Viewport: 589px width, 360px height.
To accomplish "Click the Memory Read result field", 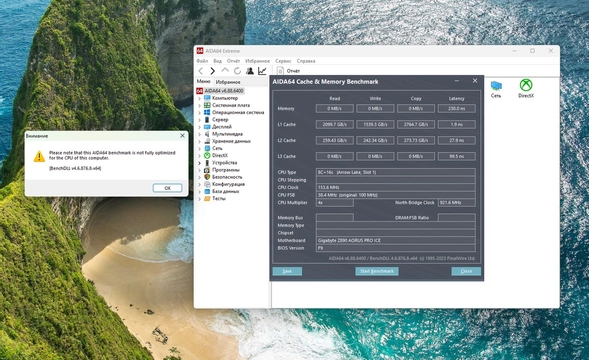I will tap(334, 109).
